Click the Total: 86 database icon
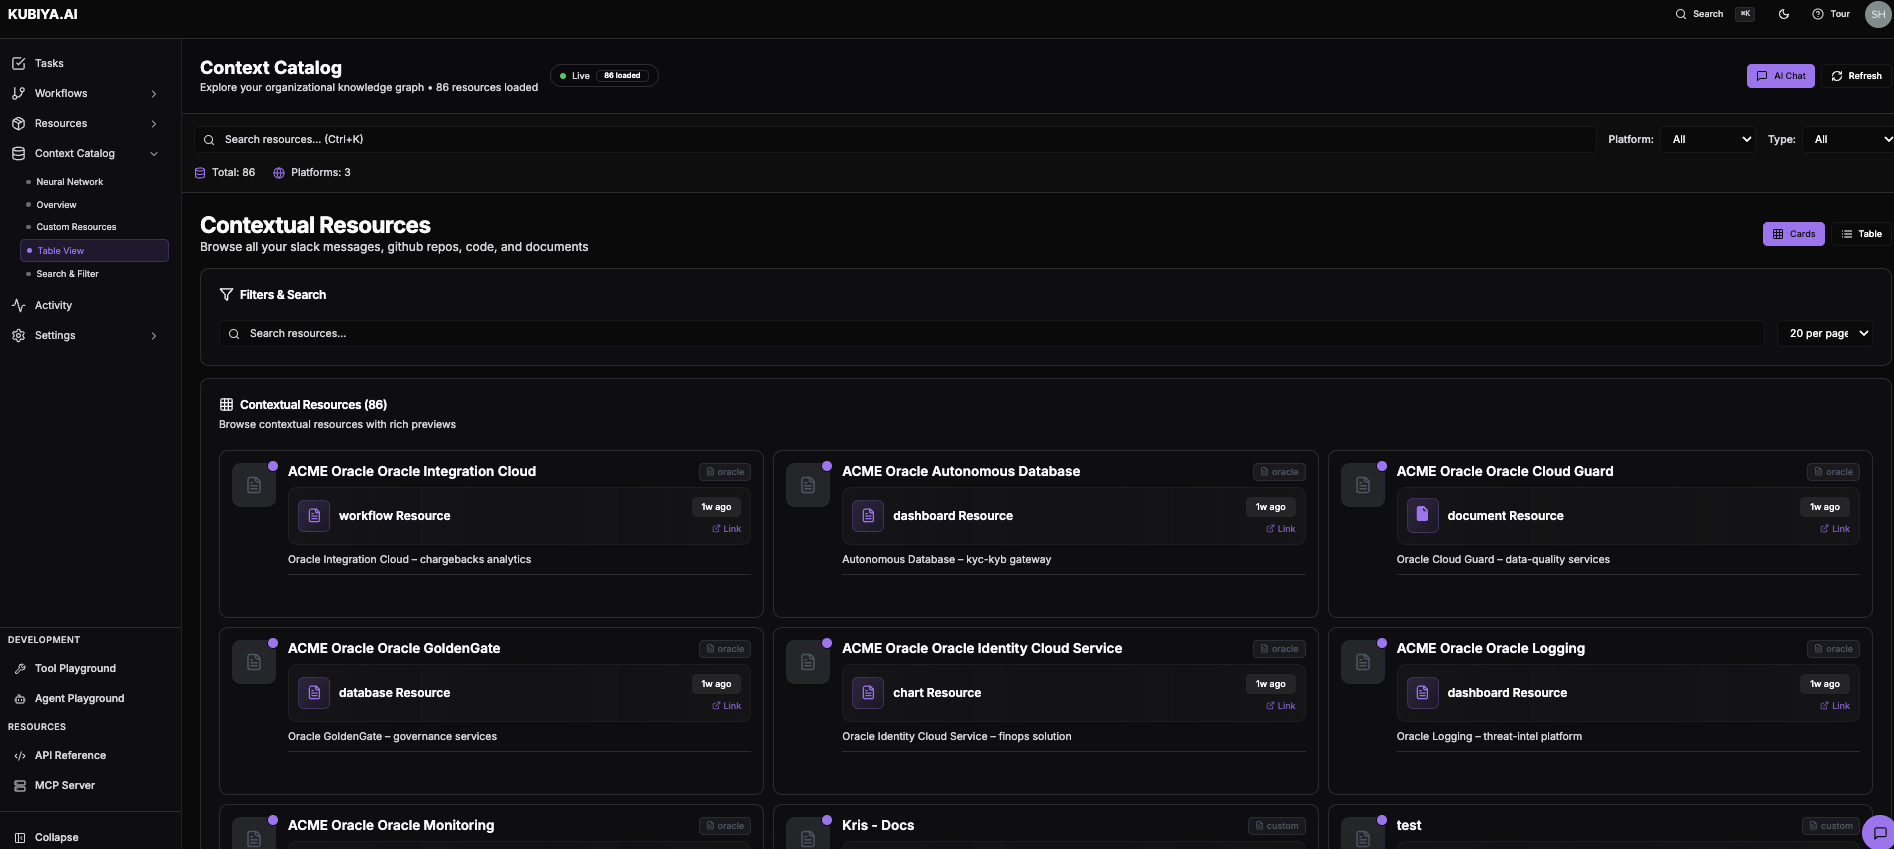Viewport: 1894px width, 849px height. [200, 173]
